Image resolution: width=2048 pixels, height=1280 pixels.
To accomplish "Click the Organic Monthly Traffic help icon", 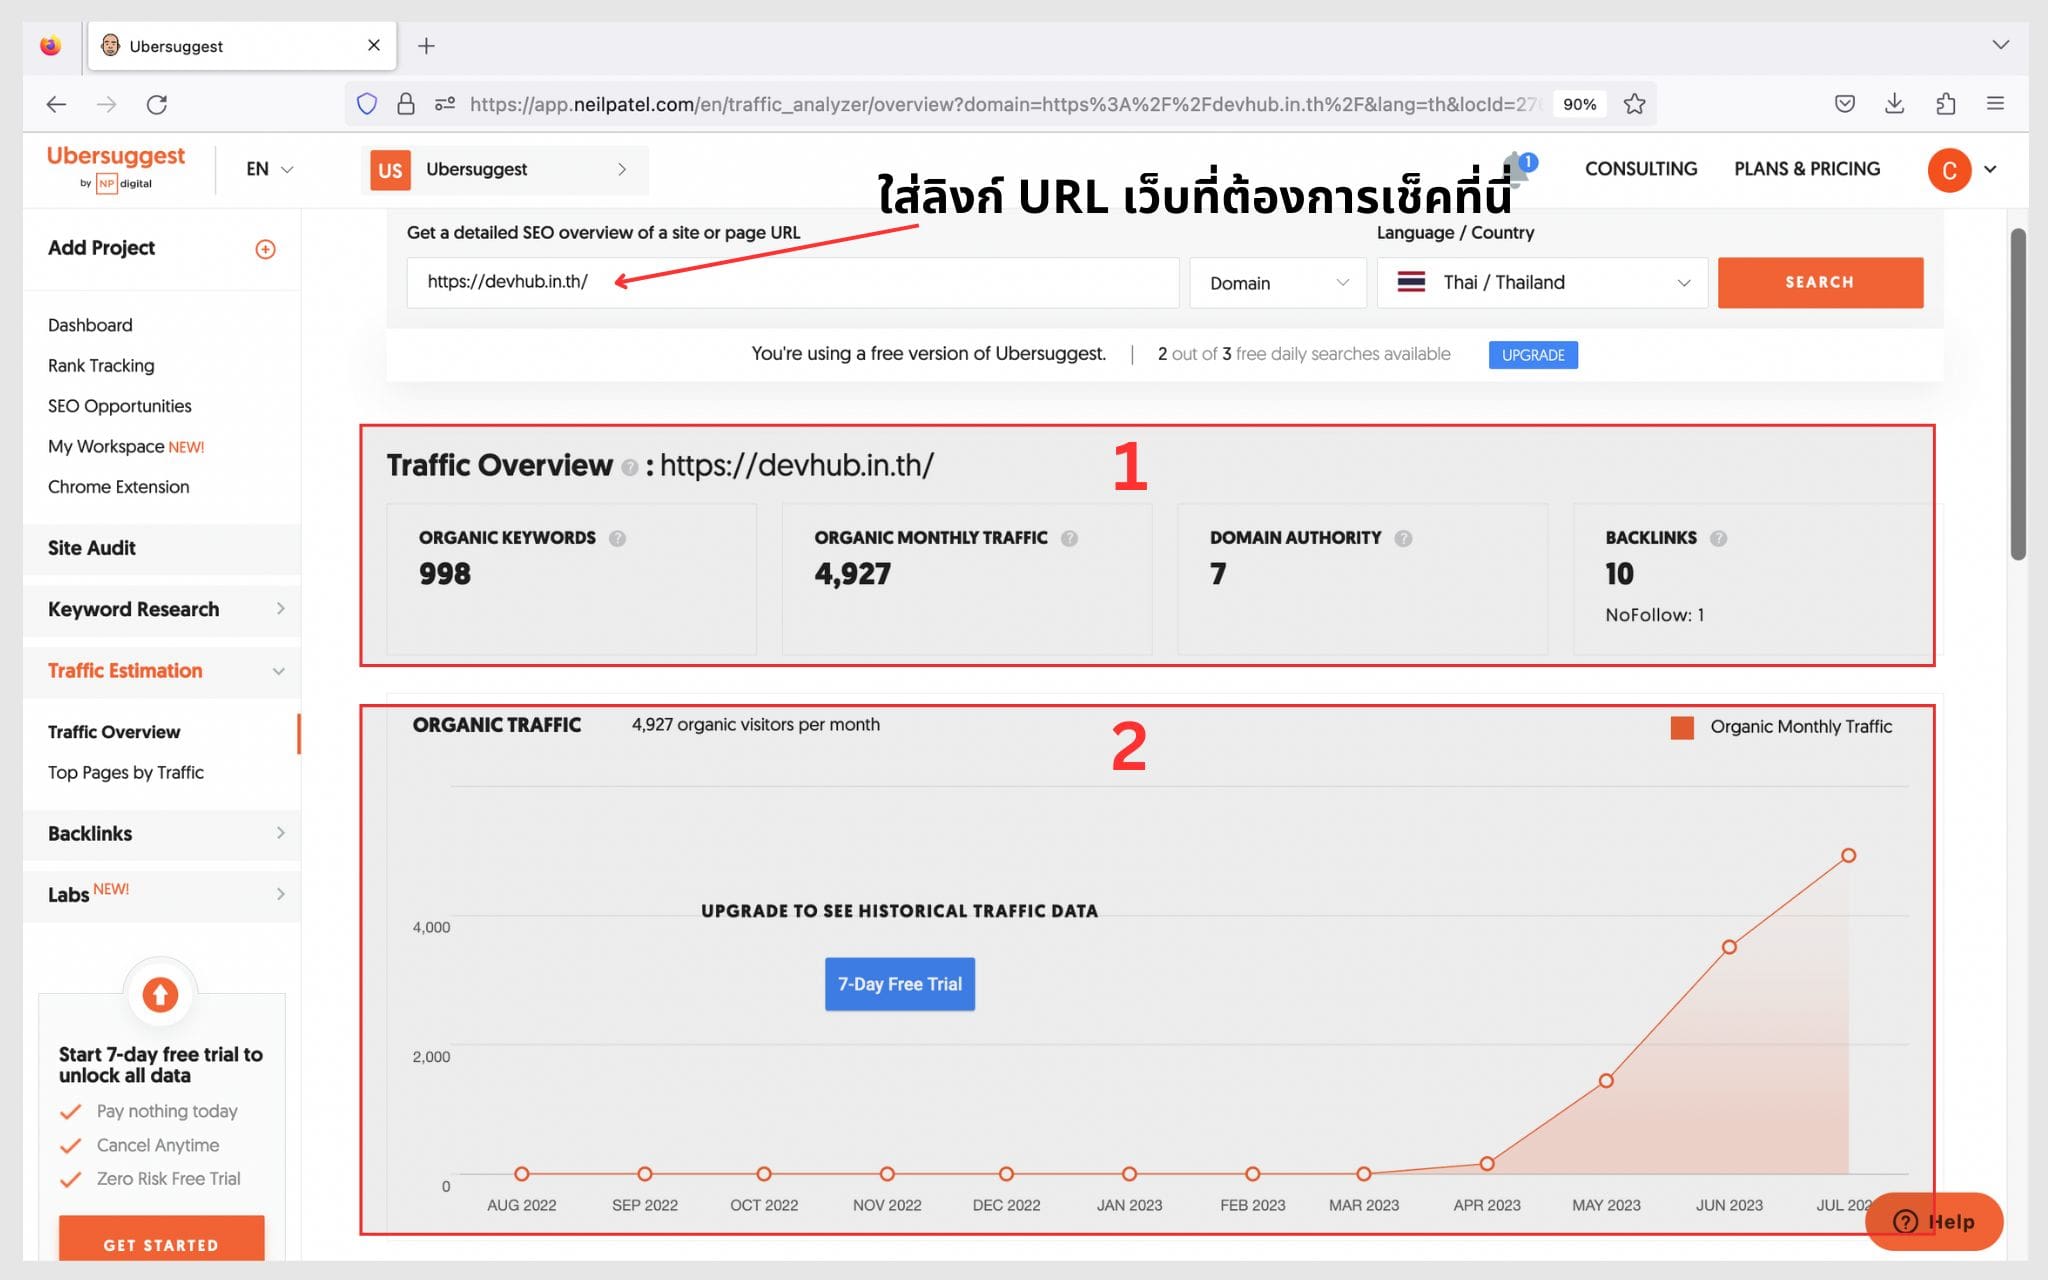I will (1069, 538).
